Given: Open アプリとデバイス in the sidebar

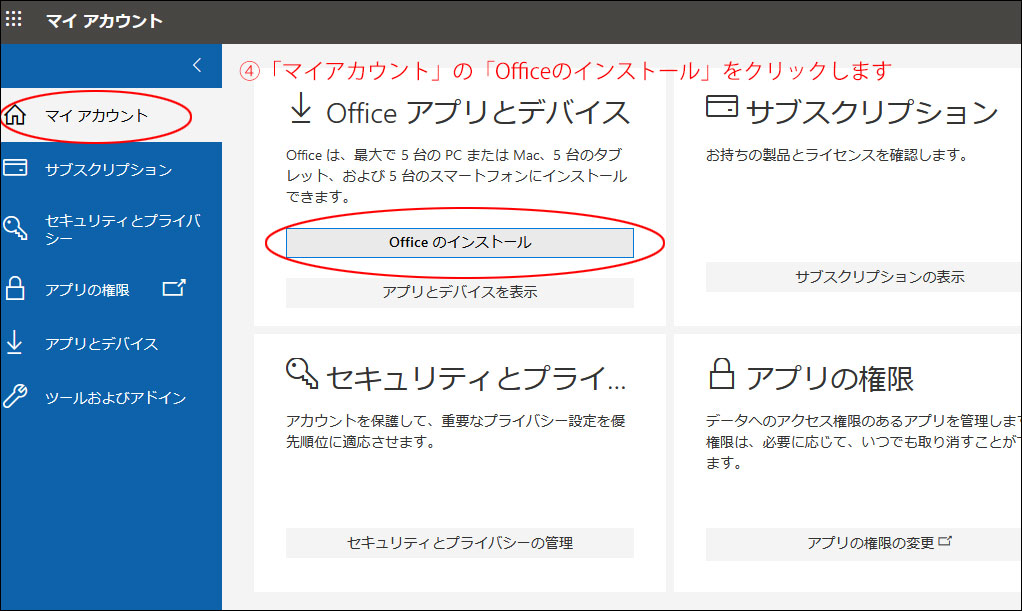Looking at the screenshot, I should [101, 344].
